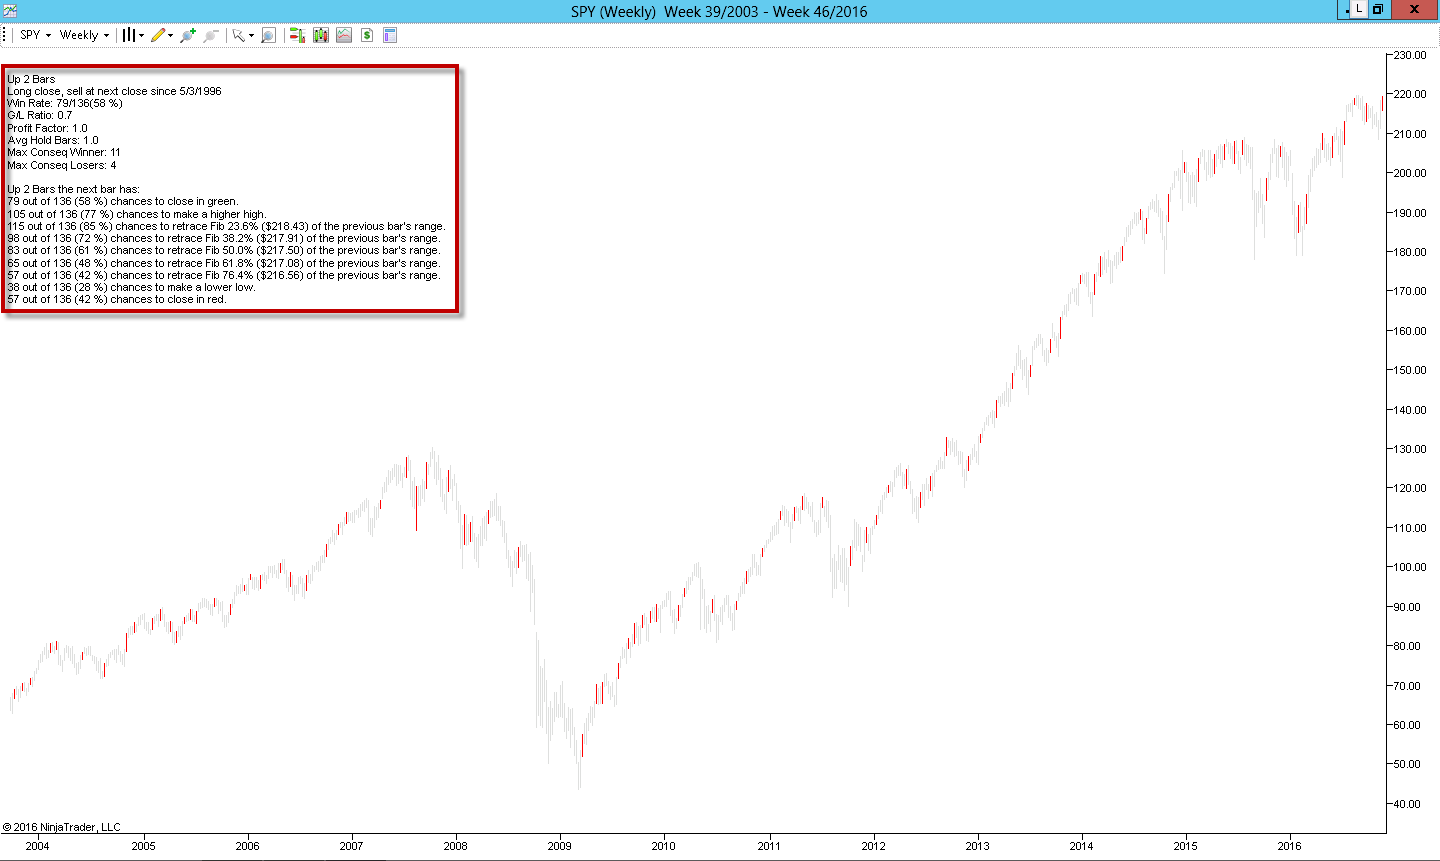Screen dimensions: 1440x861
Task: Click the candlestick data series icon
Action: [x=320, y=35]
